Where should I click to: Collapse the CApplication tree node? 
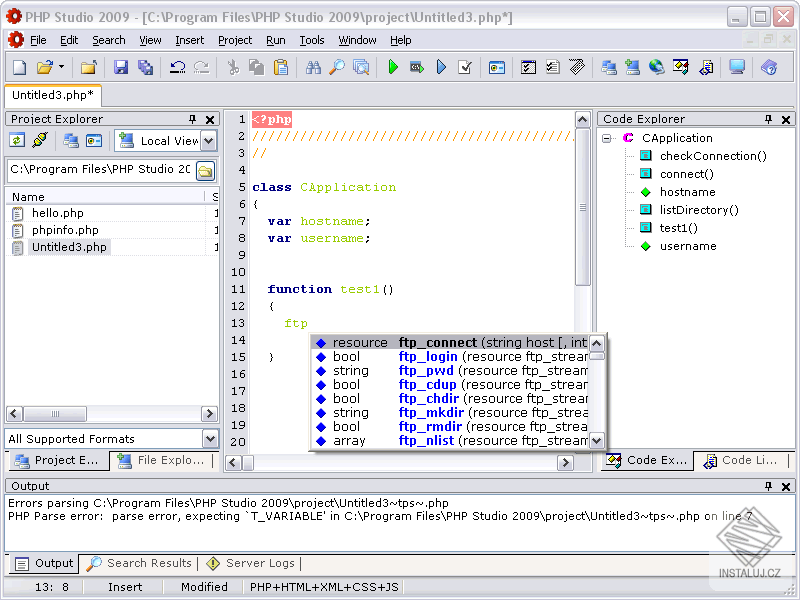[607, 138]
